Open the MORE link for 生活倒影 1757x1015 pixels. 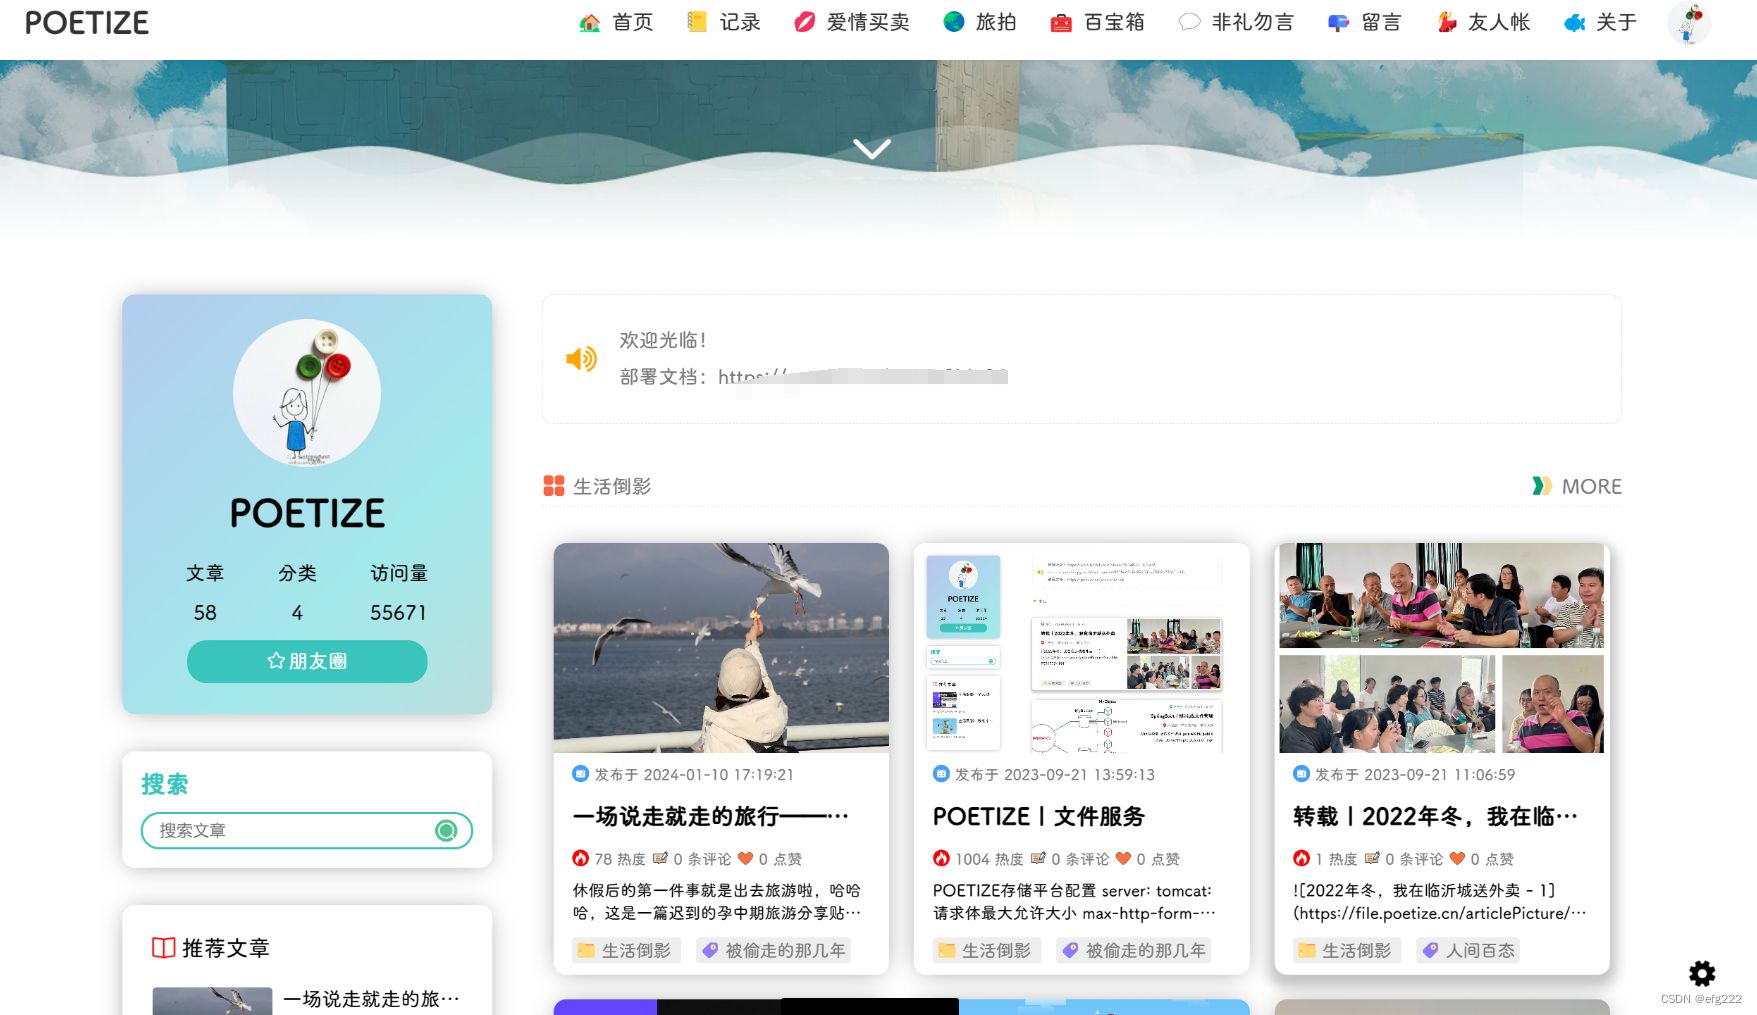1591,486
